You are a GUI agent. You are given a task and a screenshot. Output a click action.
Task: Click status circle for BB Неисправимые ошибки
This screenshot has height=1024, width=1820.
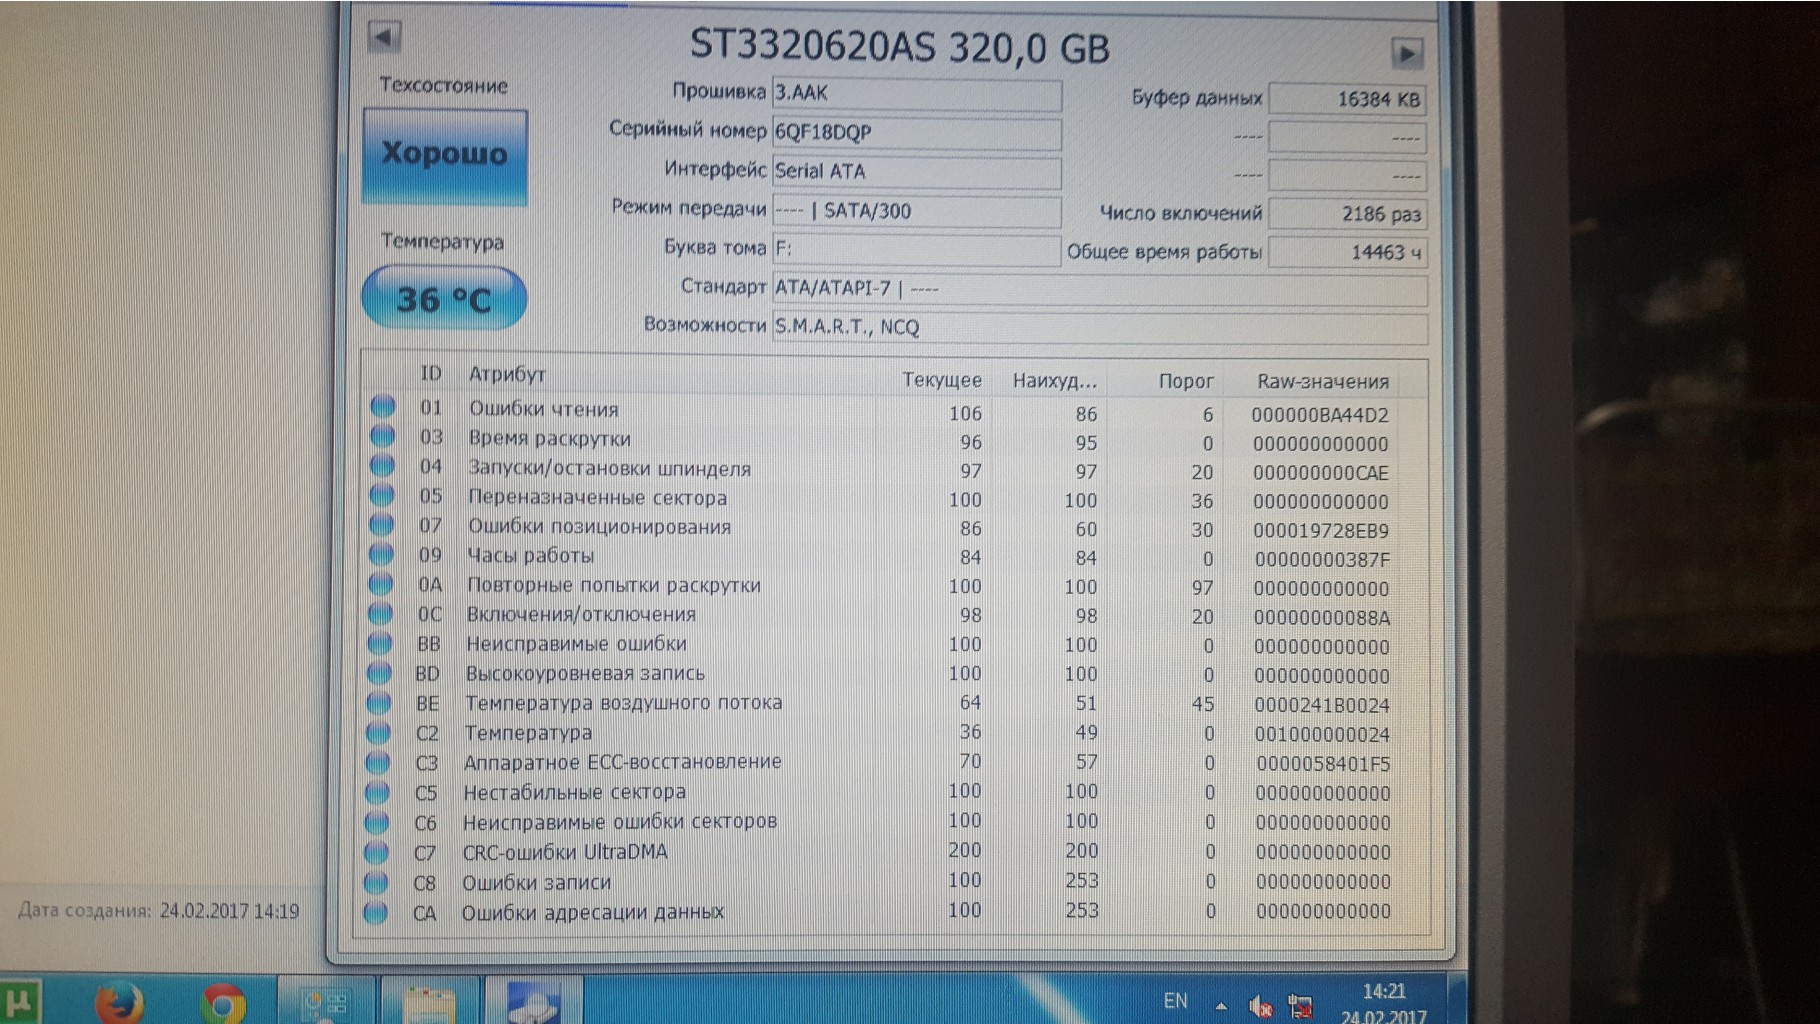point(379,642)
